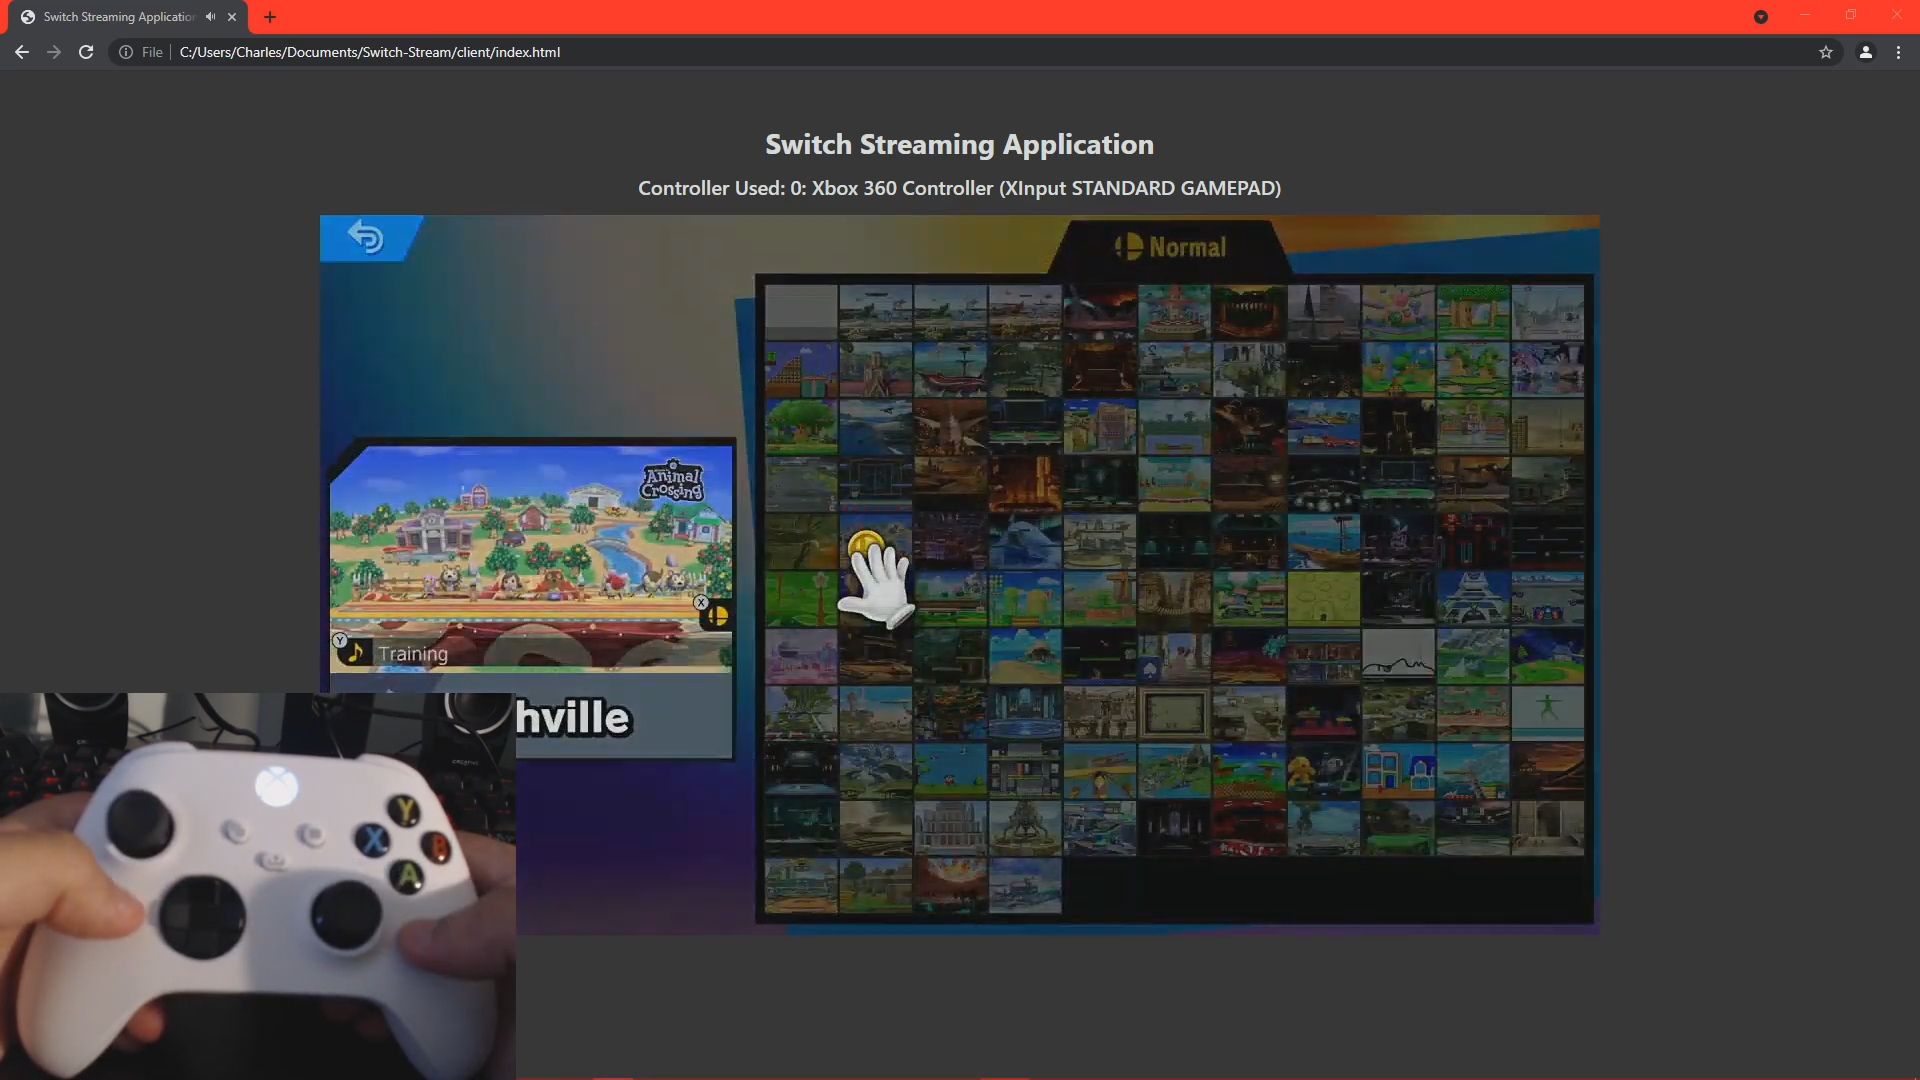Click the Training music label

(413, 654)
